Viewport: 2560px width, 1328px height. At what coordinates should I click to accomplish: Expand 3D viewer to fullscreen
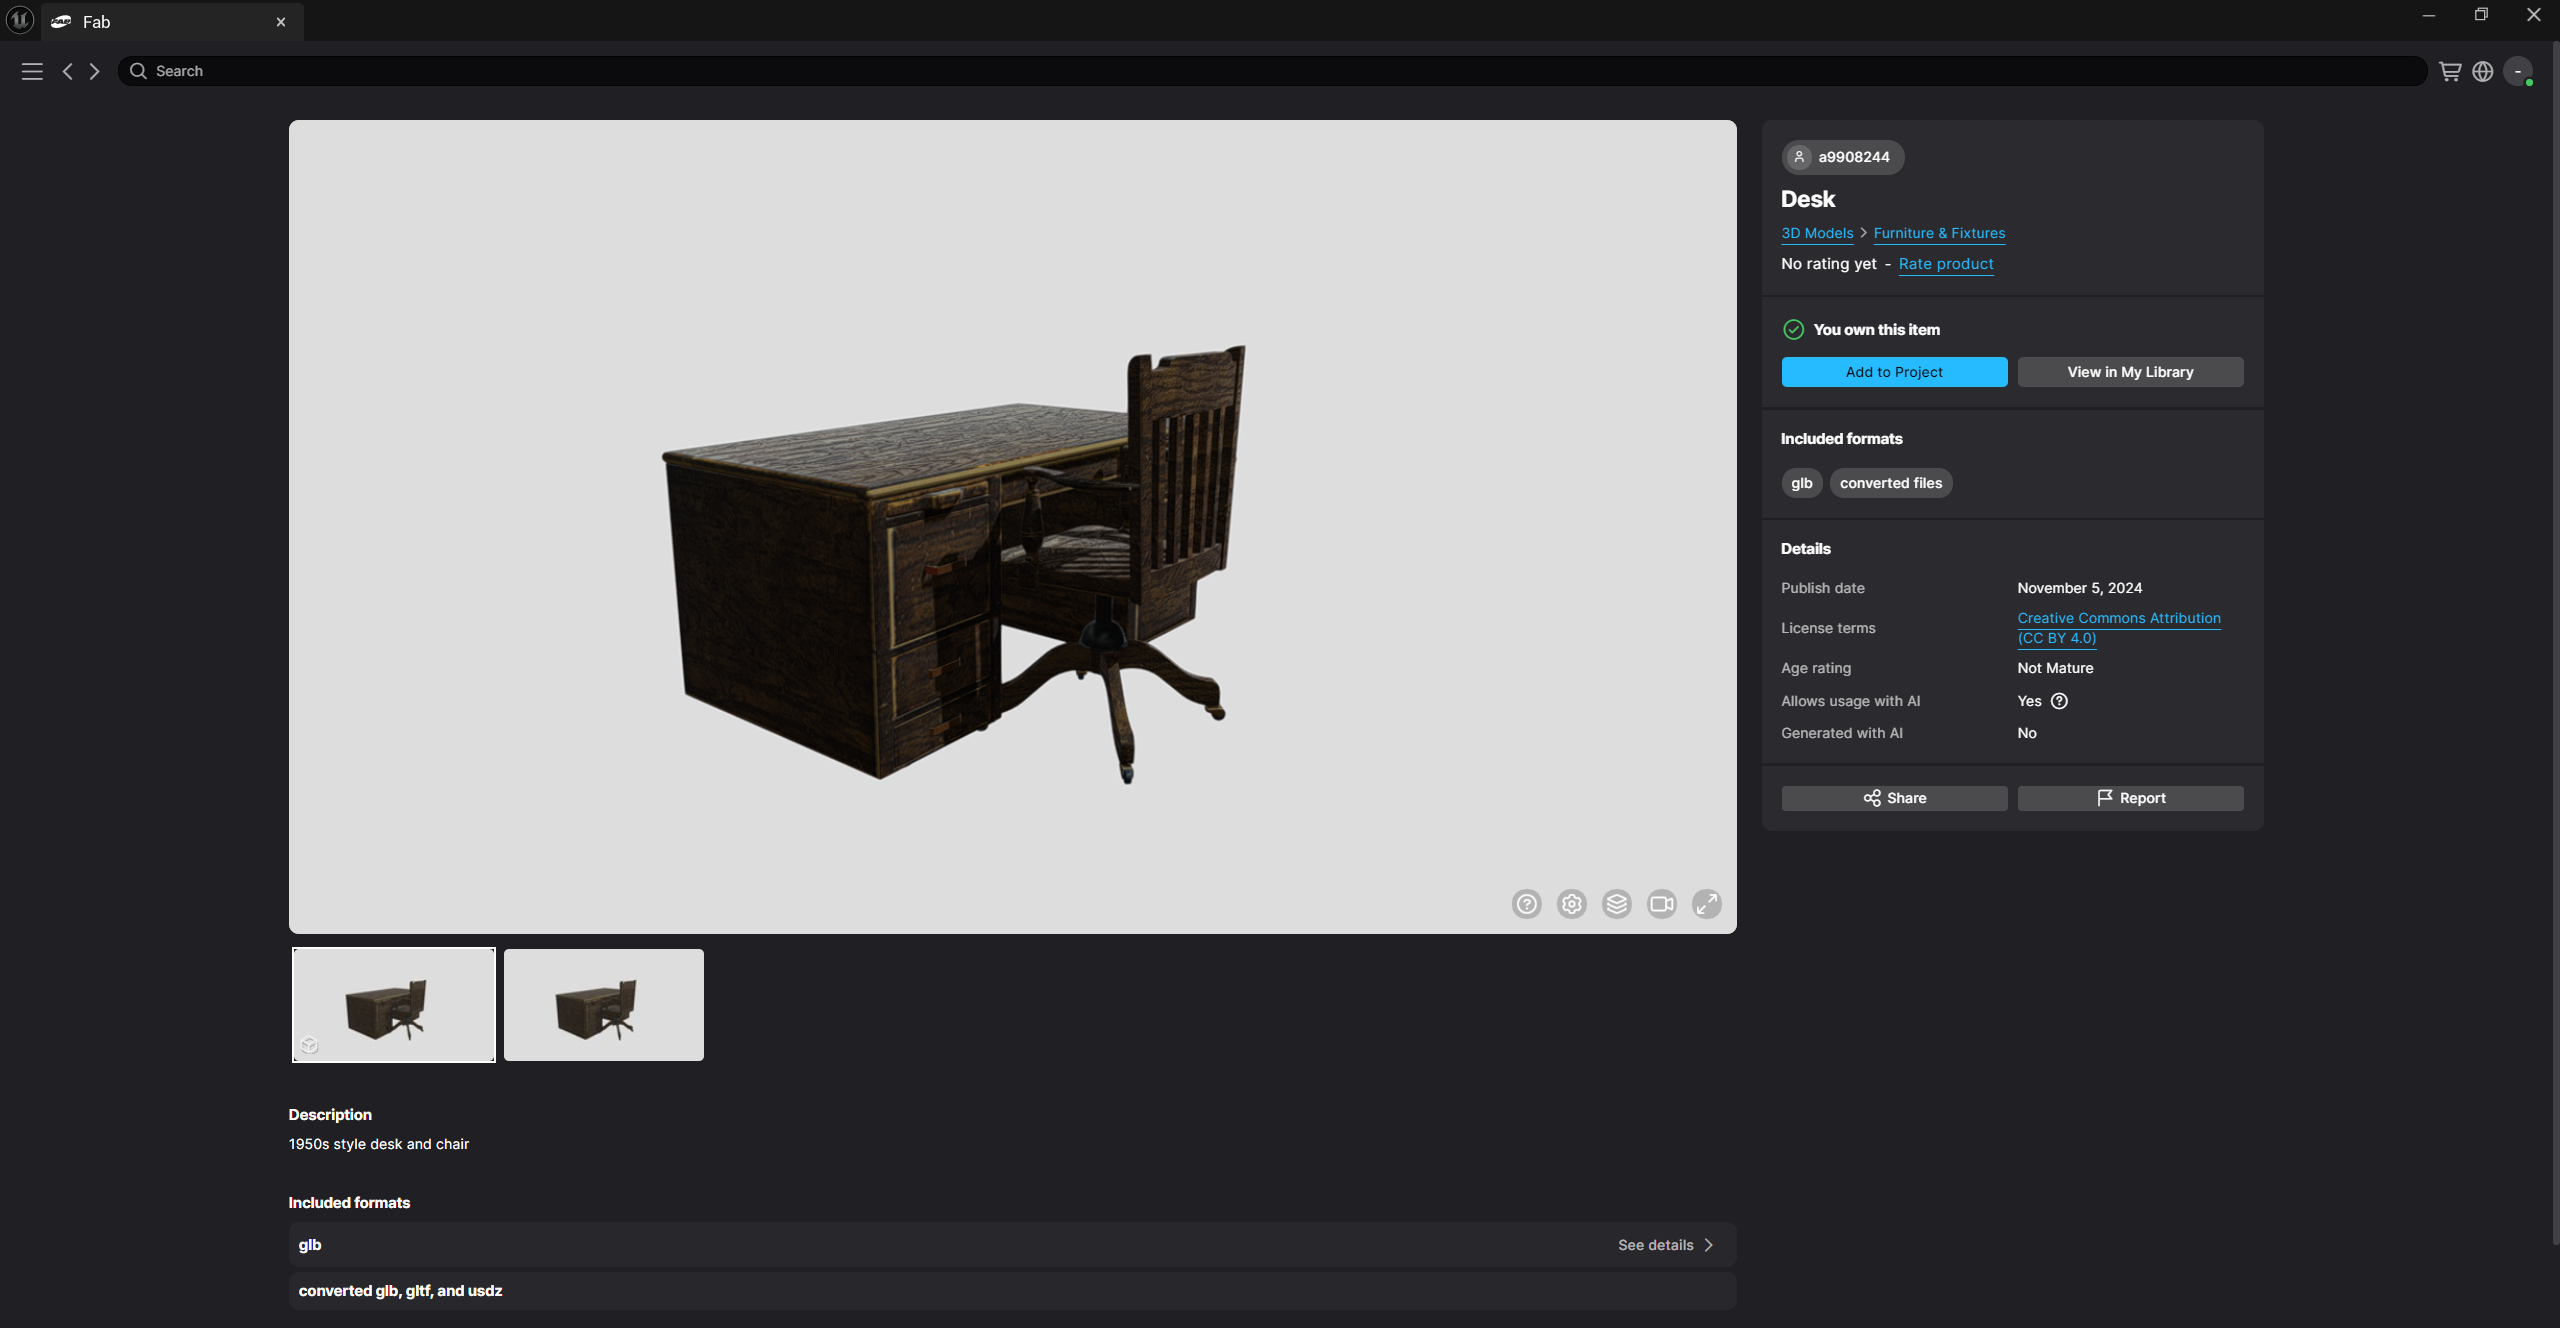coord(1706,904)
